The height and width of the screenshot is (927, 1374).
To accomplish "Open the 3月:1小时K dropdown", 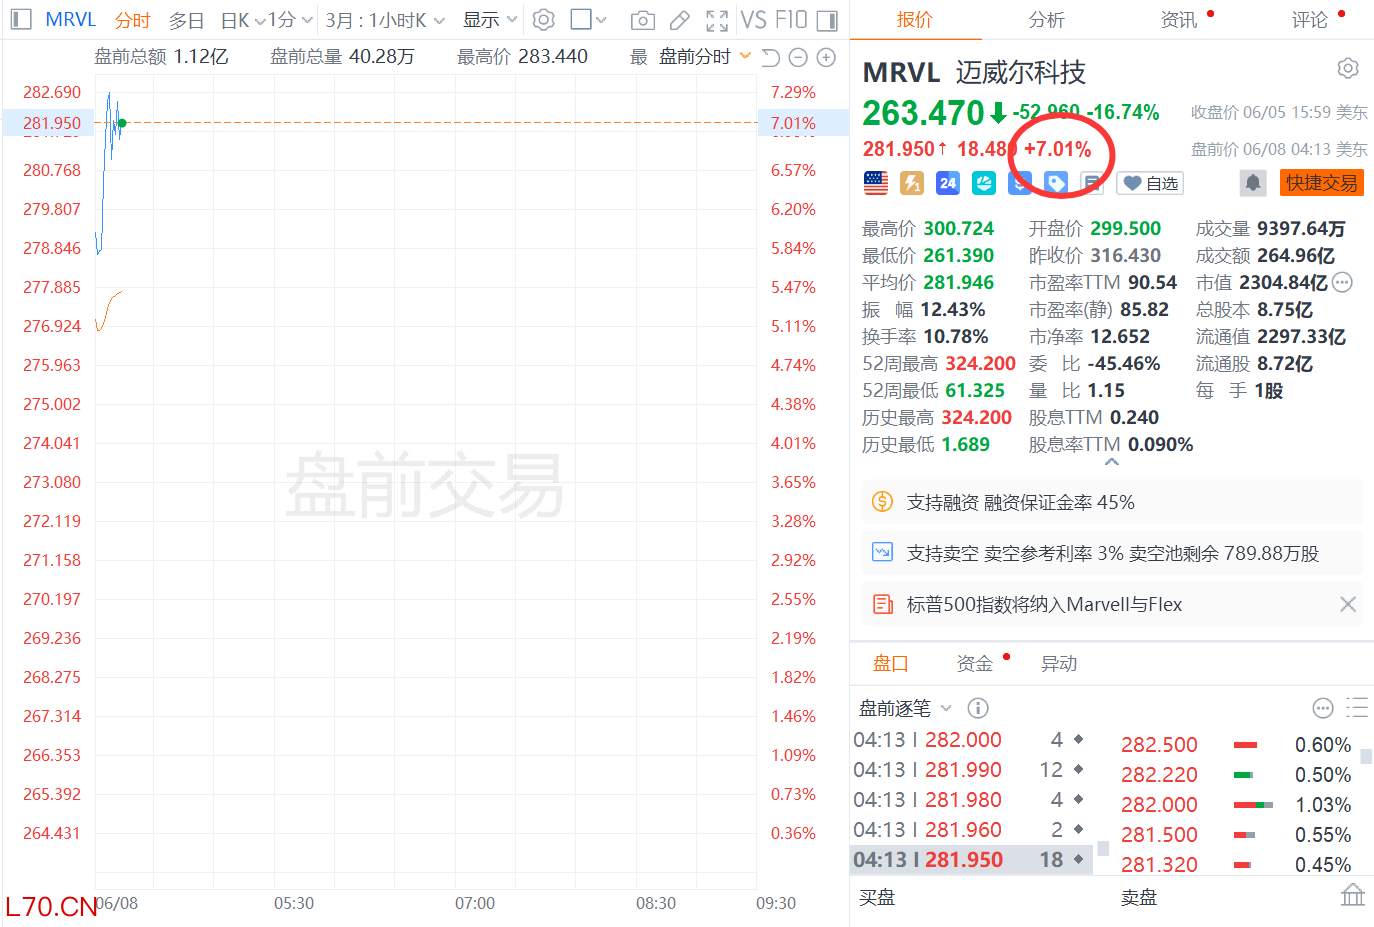I will tap(385, 20).
